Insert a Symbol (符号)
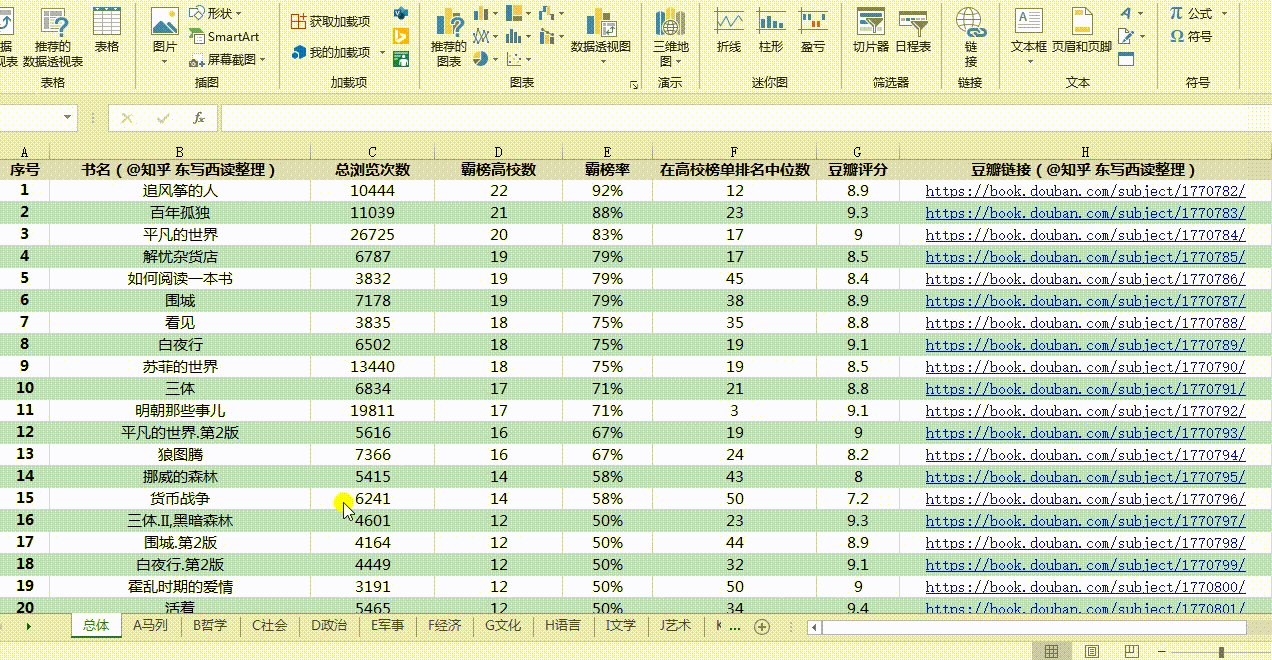This screenshot has height=660, width=1272. pyautogui.click(x=1190, y=36)
